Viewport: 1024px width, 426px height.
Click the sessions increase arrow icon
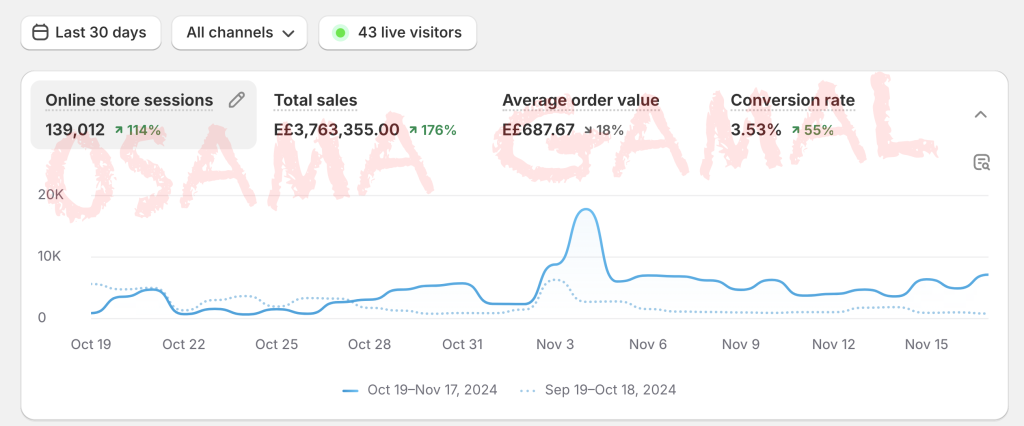(x=119, y=130)
